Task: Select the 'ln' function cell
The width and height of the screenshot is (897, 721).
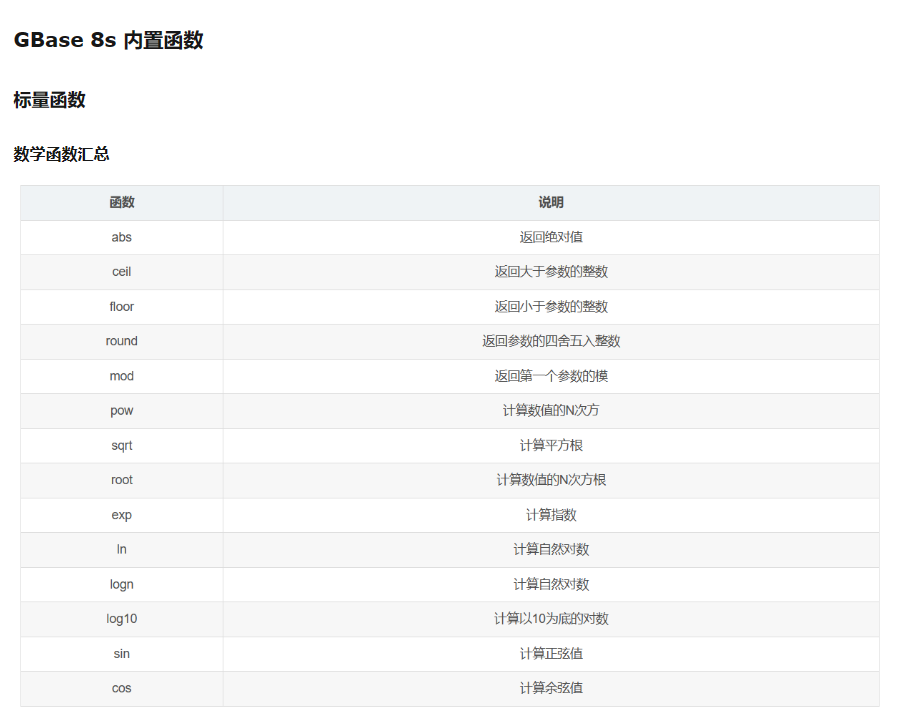Action: (122, 549)
